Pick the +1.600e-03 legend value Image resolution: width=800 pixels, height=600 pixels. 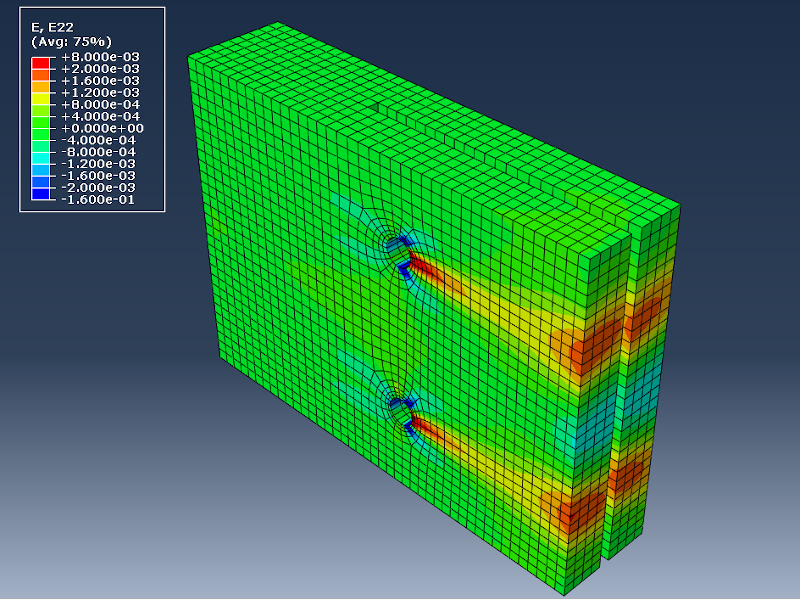pyautogui.click(x=100, y=81)
